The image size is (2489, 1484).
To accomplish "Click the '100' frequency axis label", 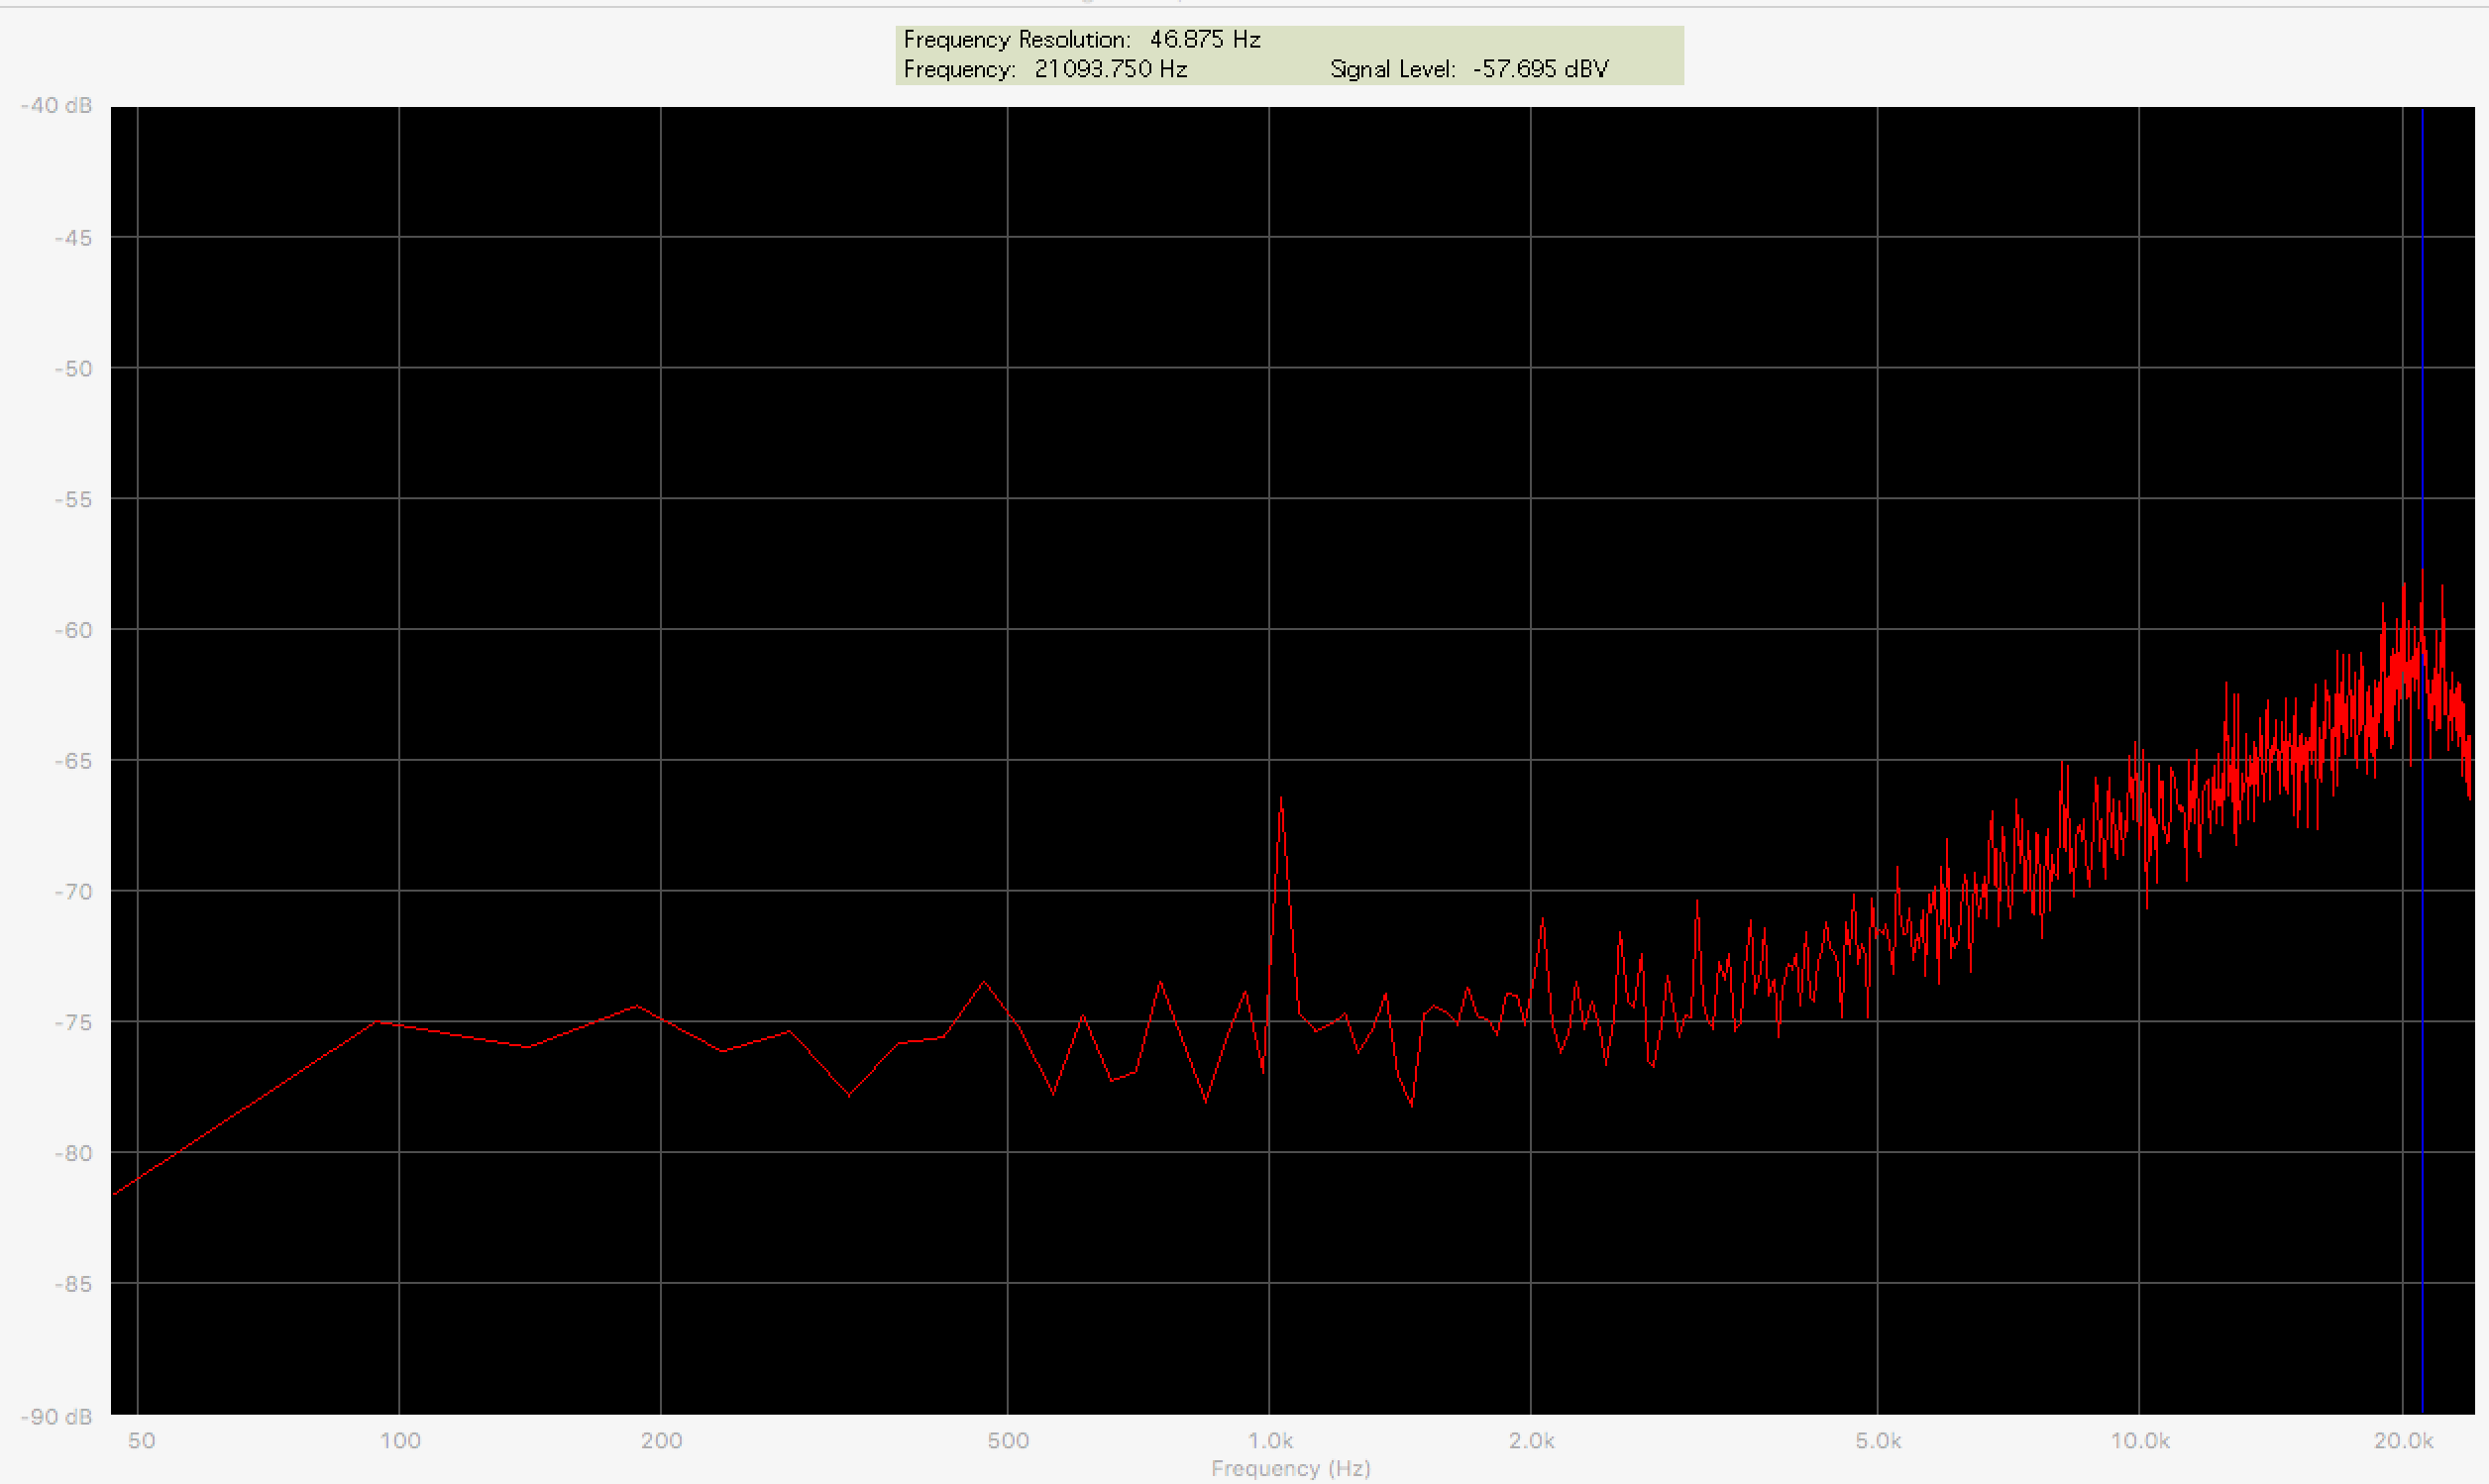I will [x=400, y=1441].
